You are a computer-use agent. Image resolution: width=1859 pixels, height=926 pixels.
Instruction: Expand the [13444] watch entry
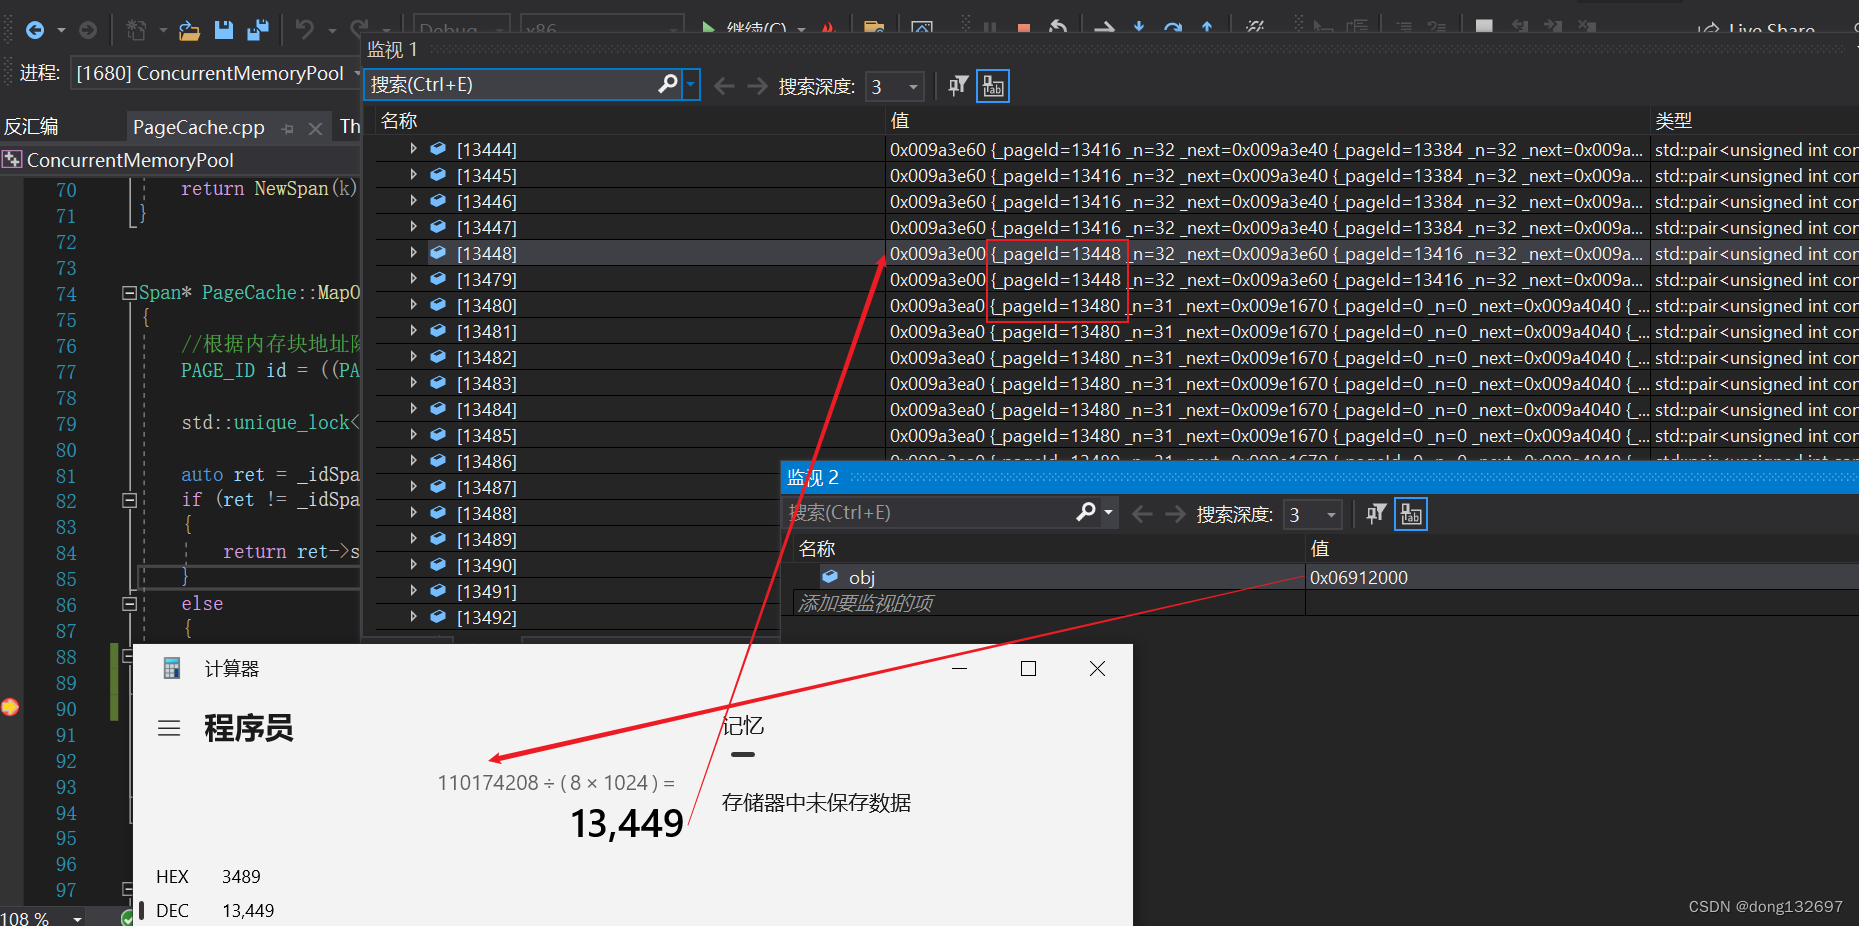pos(413,149)
